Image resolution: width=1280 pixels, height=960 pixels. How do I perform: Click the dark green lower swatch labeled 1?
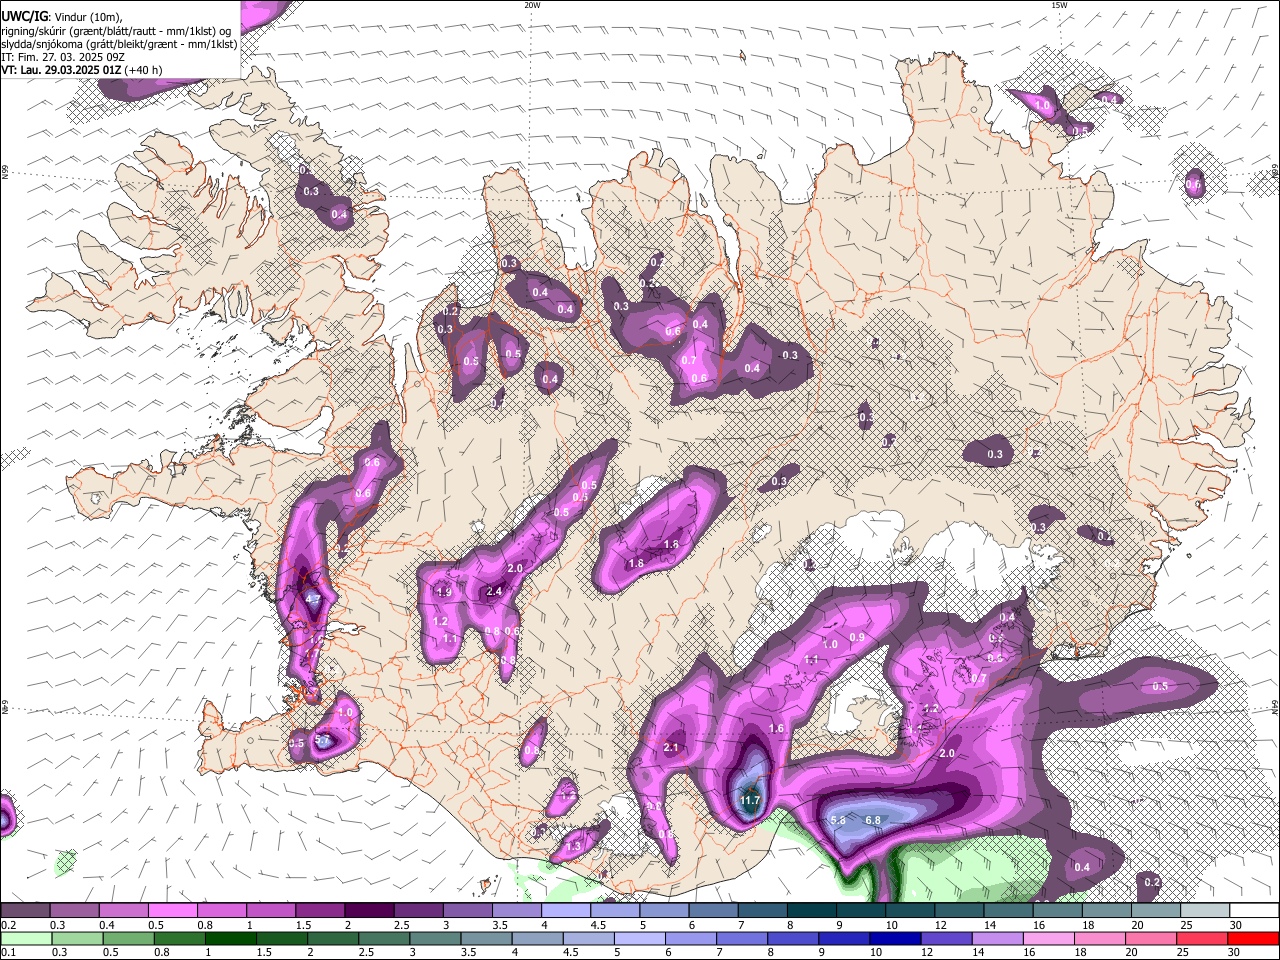230,938
